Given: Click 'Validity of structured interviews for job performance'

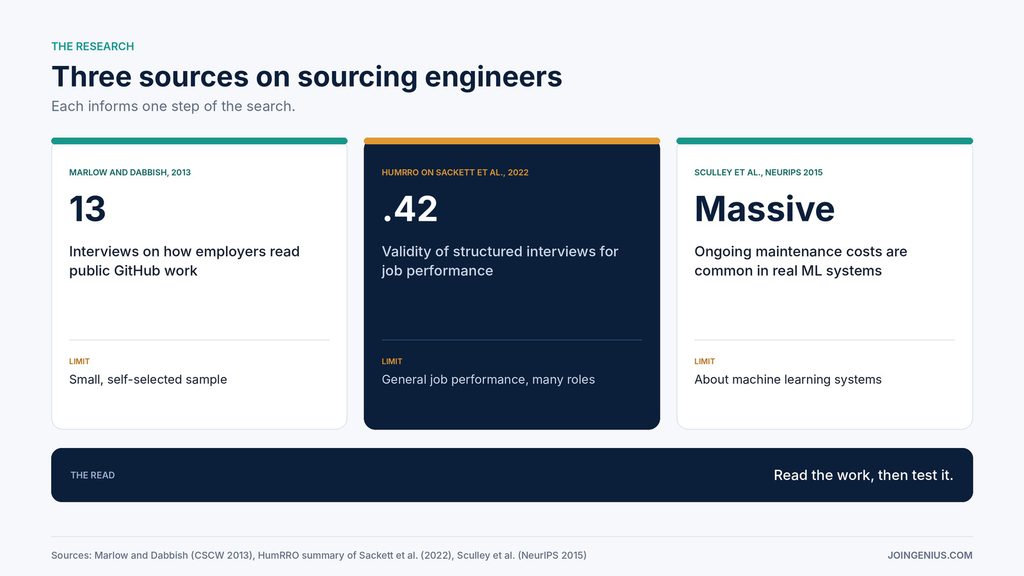Looking at the screenshot, I should click(x=500, y=261).
